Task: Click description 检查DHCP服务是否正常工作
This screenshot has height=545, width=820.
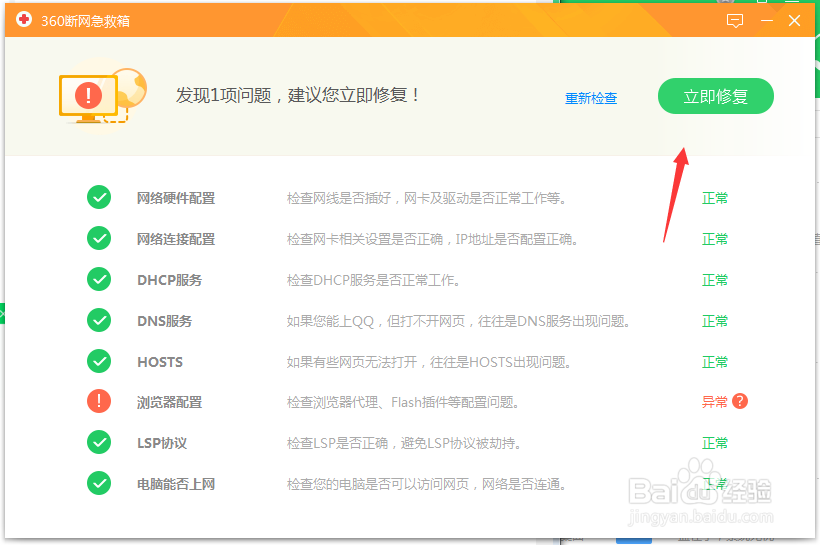Action: pyautogui.click(x=373, y=280)
